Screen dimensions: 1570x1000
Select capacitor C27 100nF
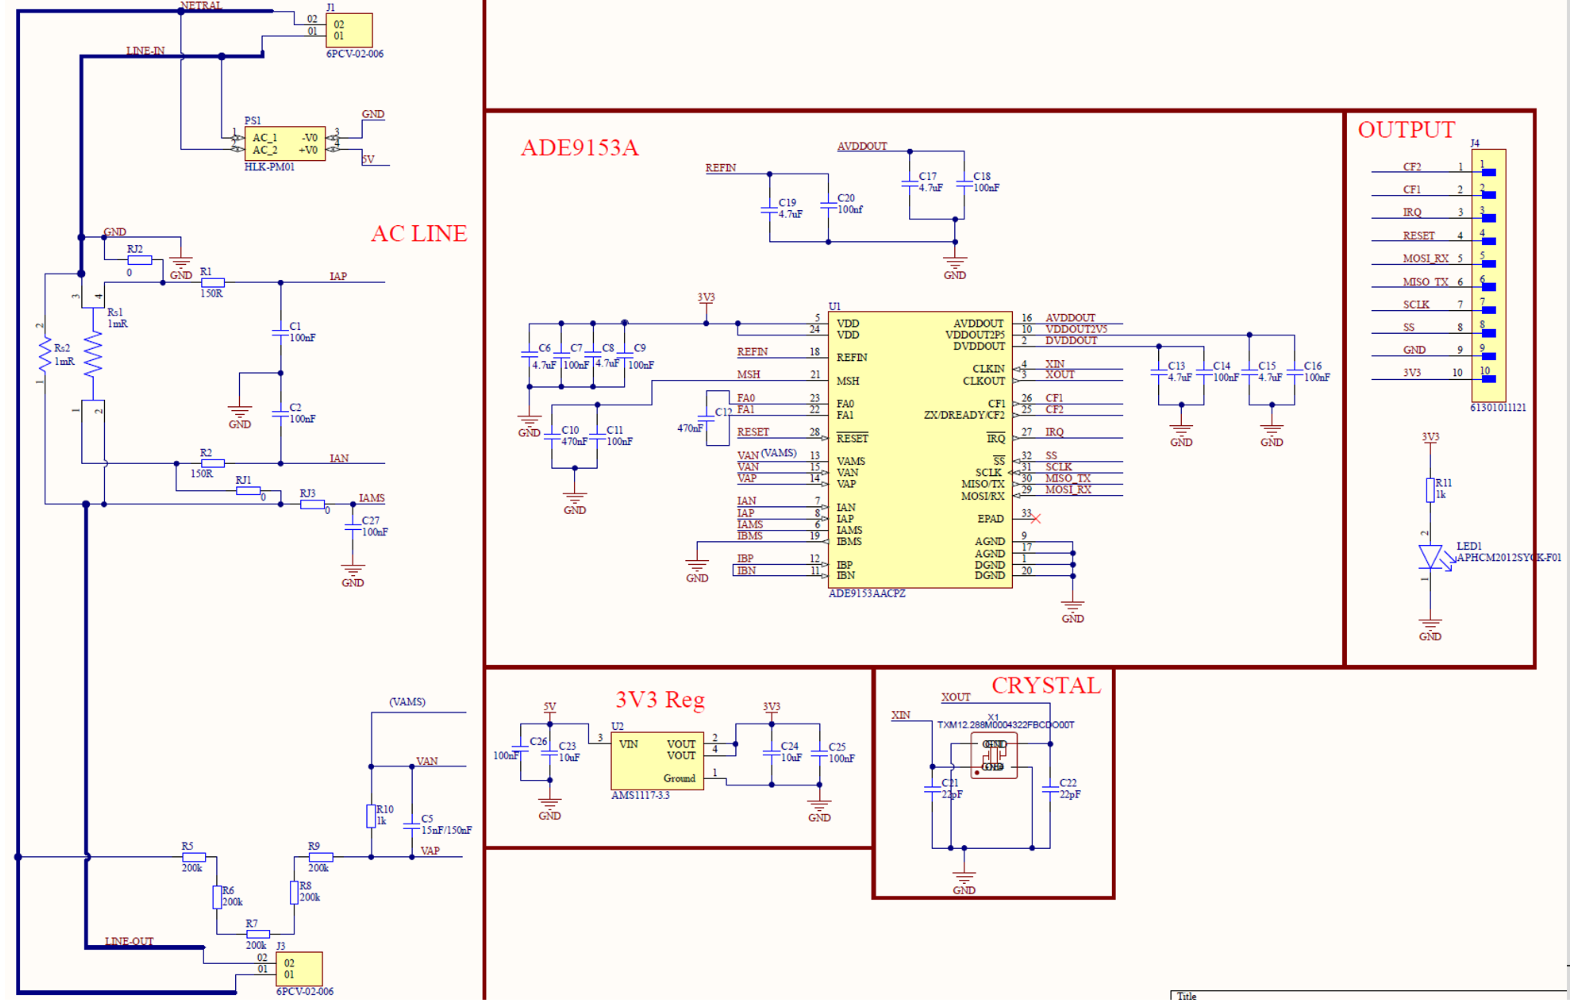tap(352, 526)
